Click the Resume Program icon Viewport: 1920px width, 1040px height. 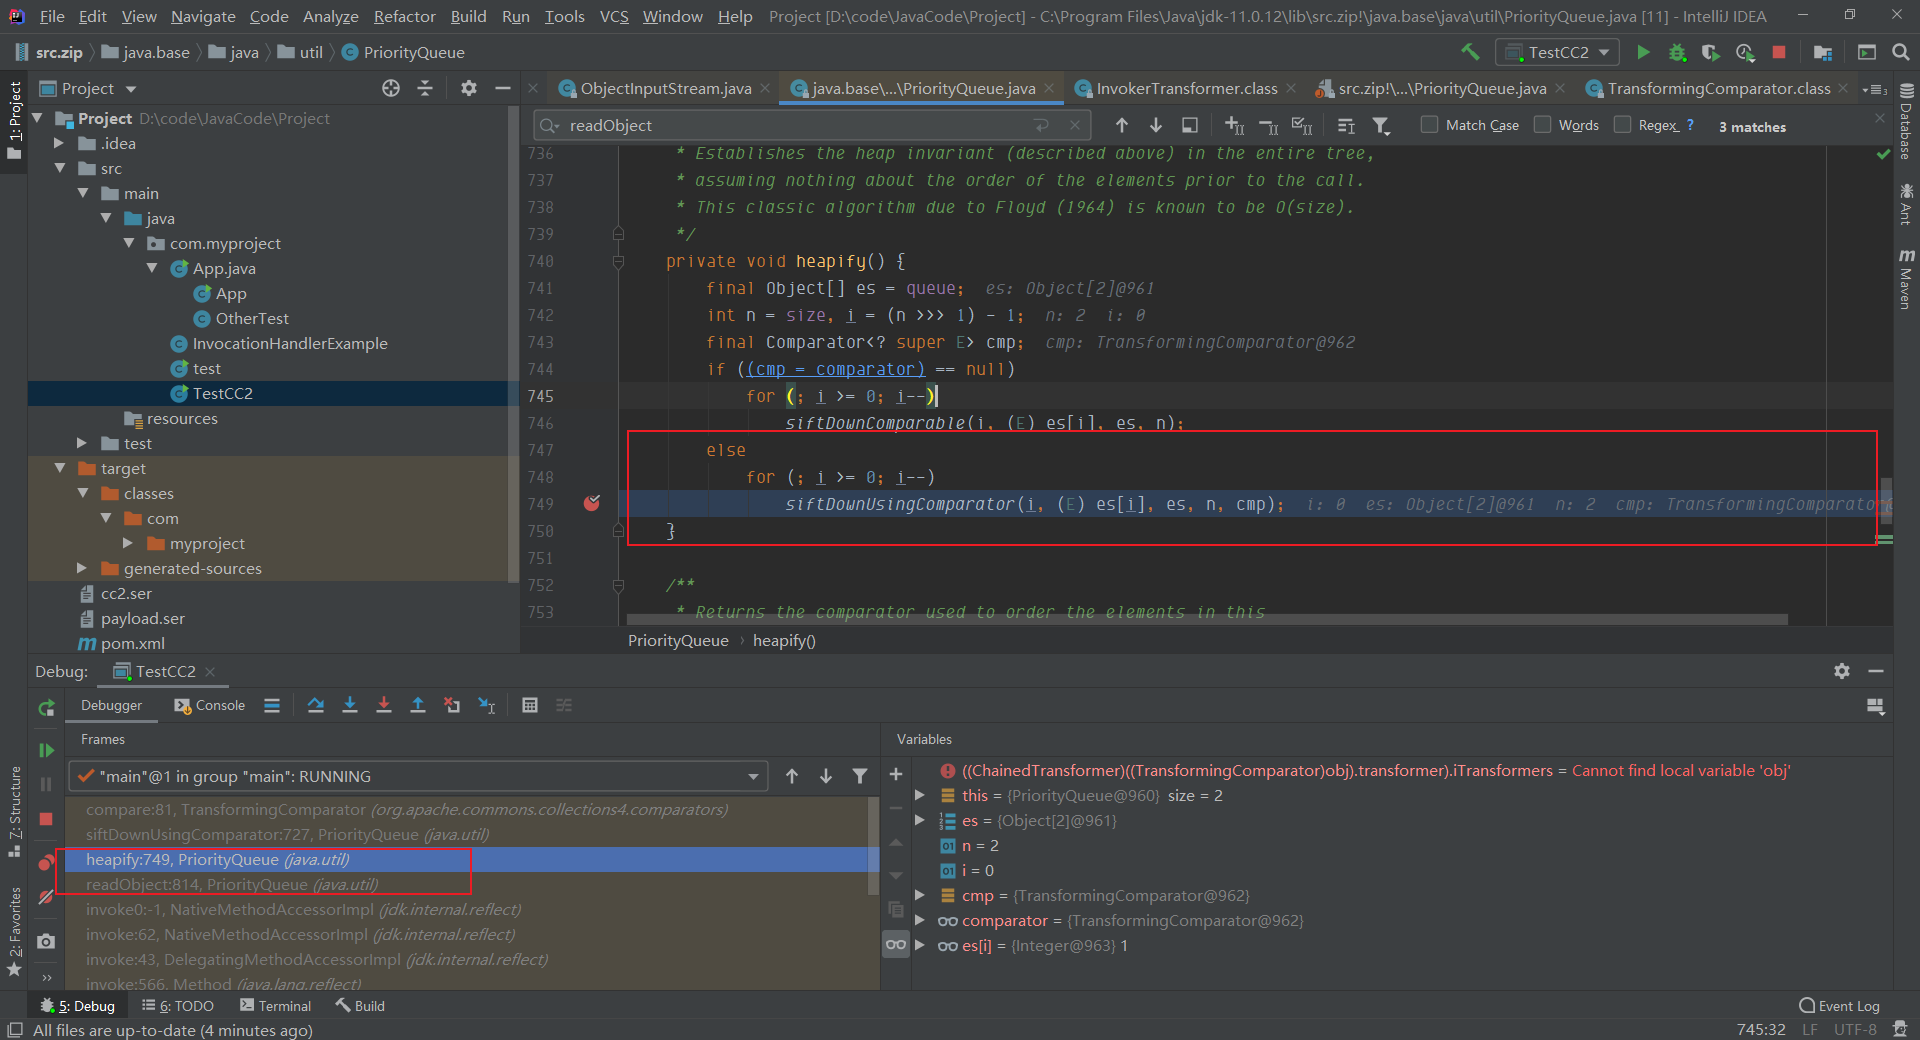point(46,750)
